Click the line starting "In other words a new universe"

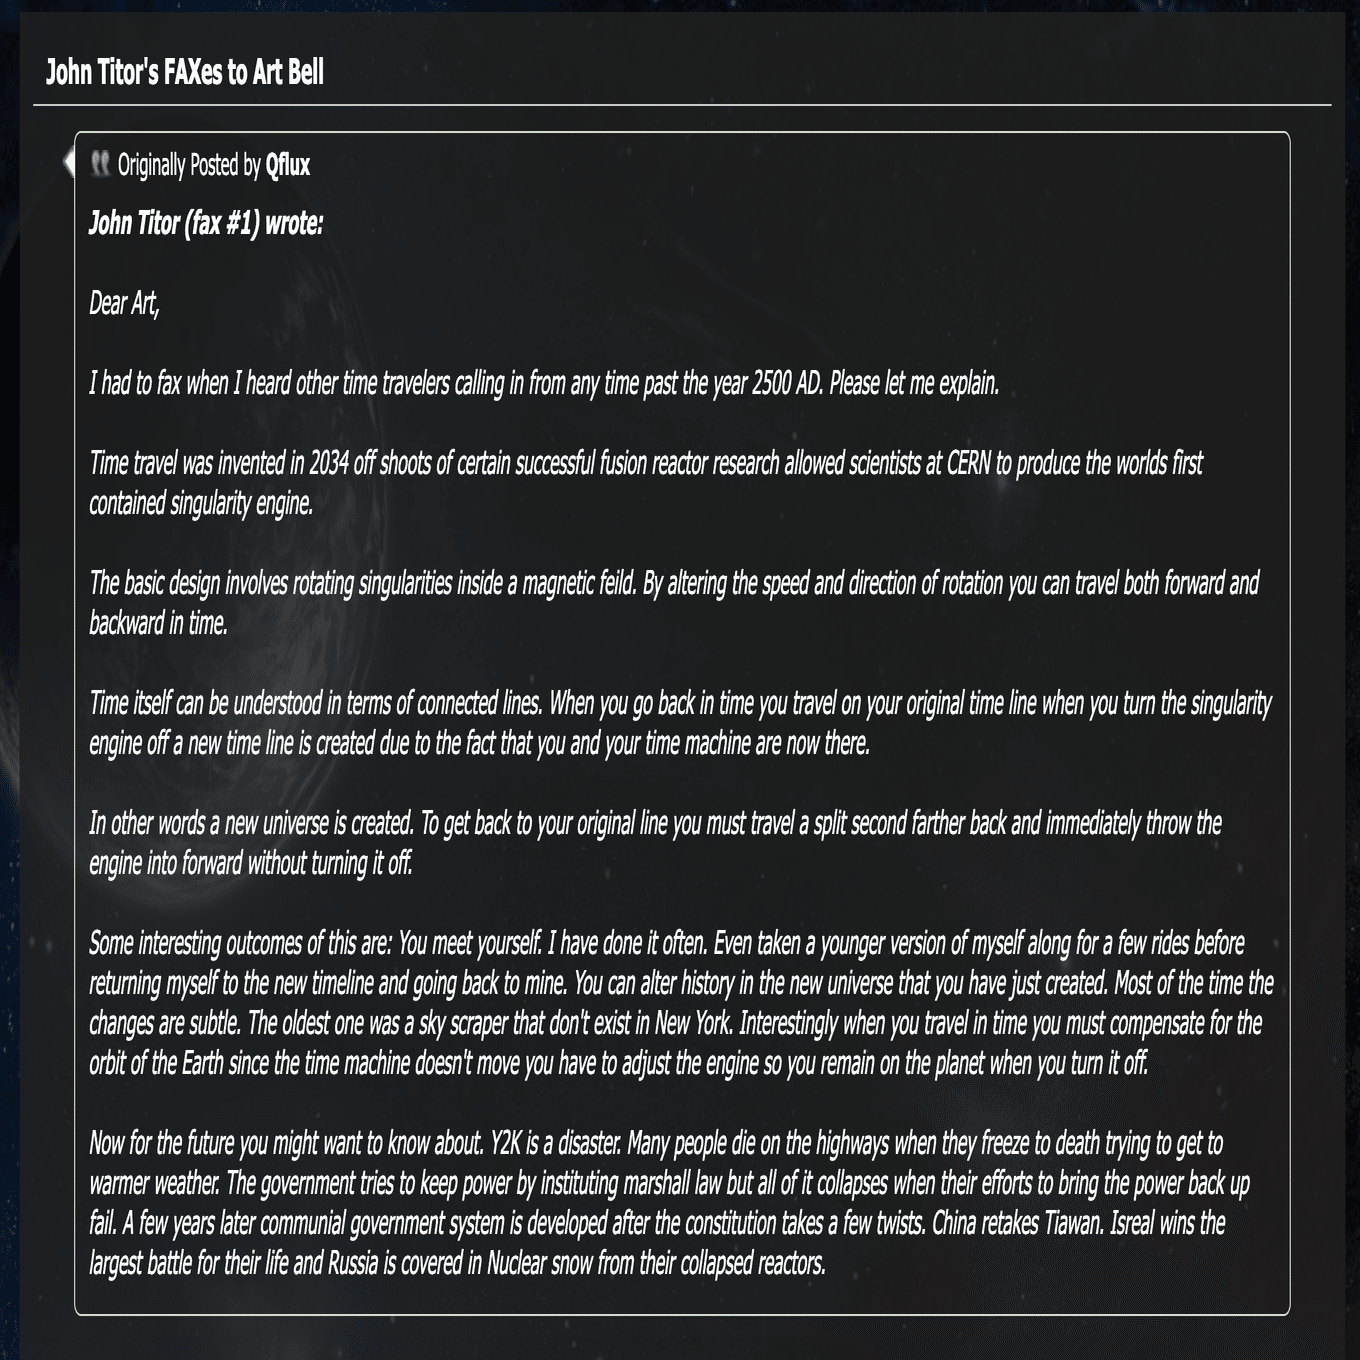pos(655,823)
